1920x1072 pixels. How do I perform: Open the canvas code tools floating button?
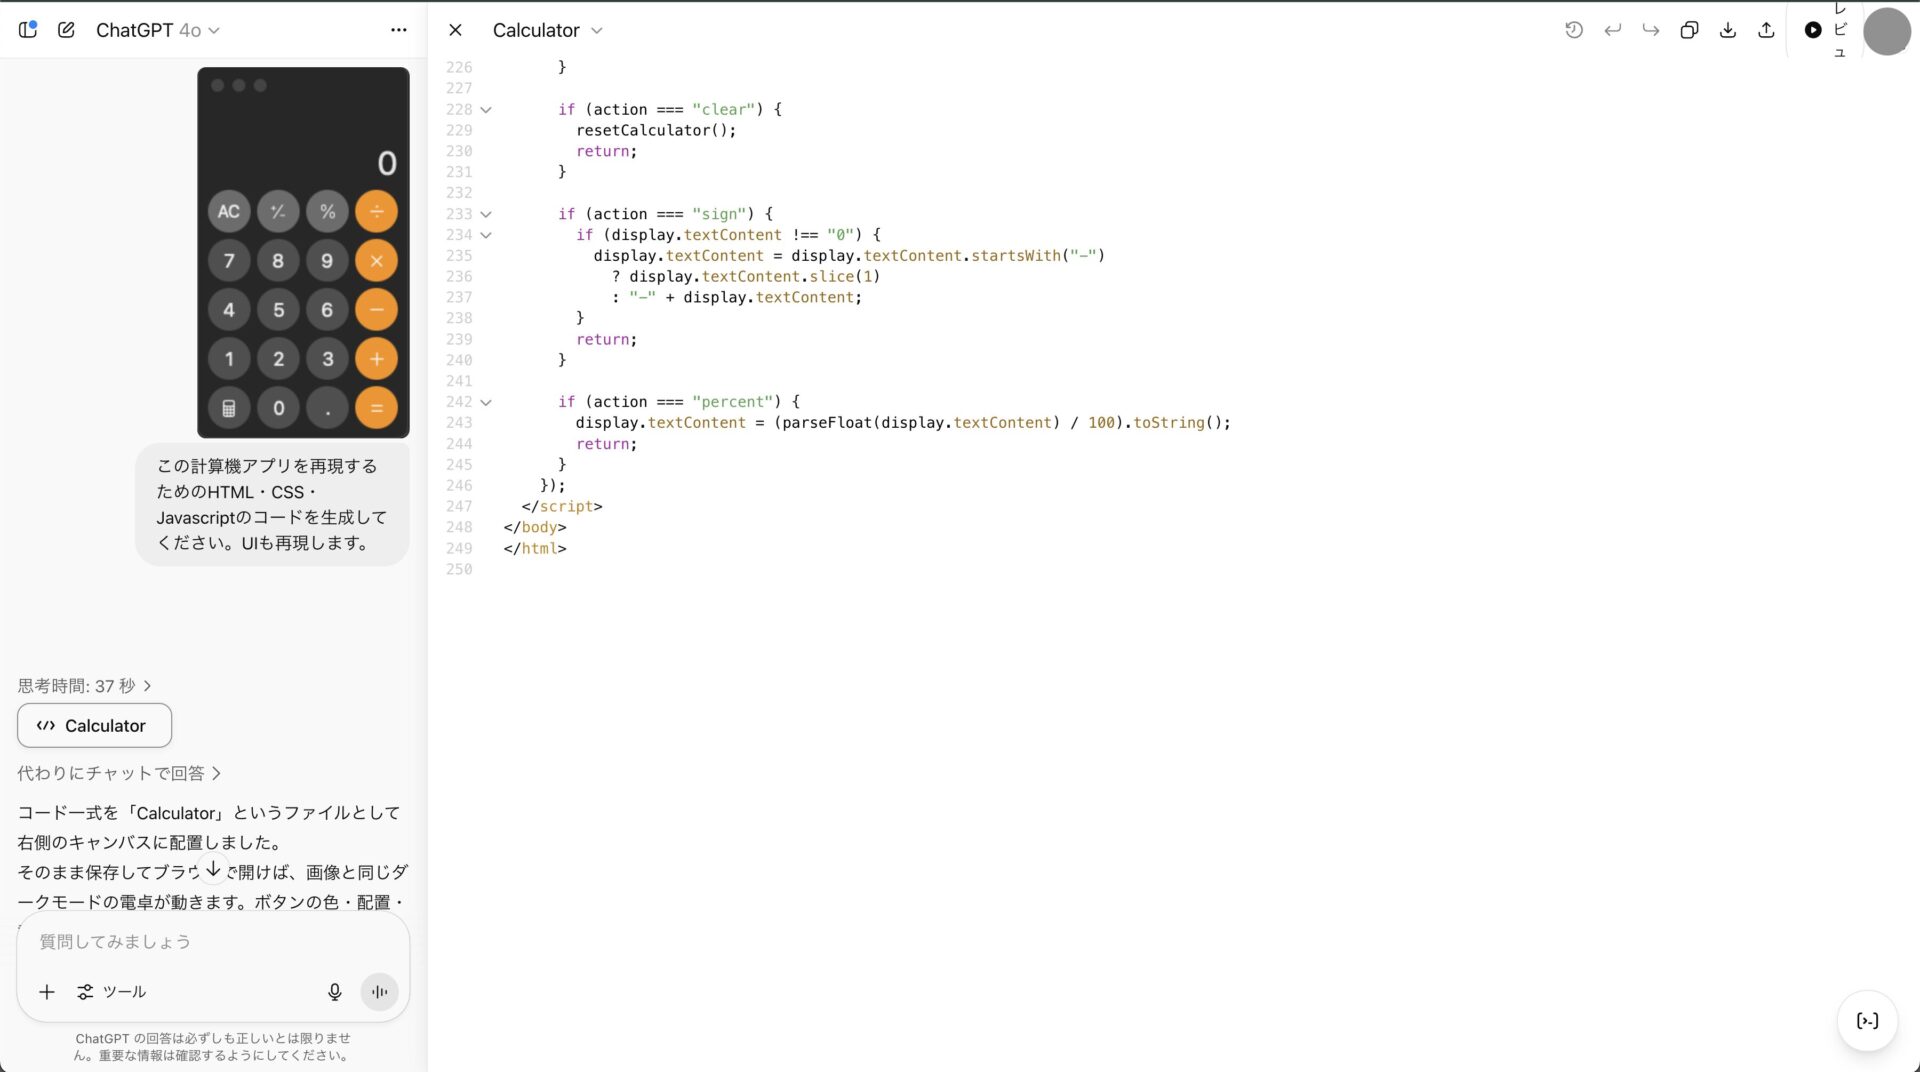click(1867, 1021)
